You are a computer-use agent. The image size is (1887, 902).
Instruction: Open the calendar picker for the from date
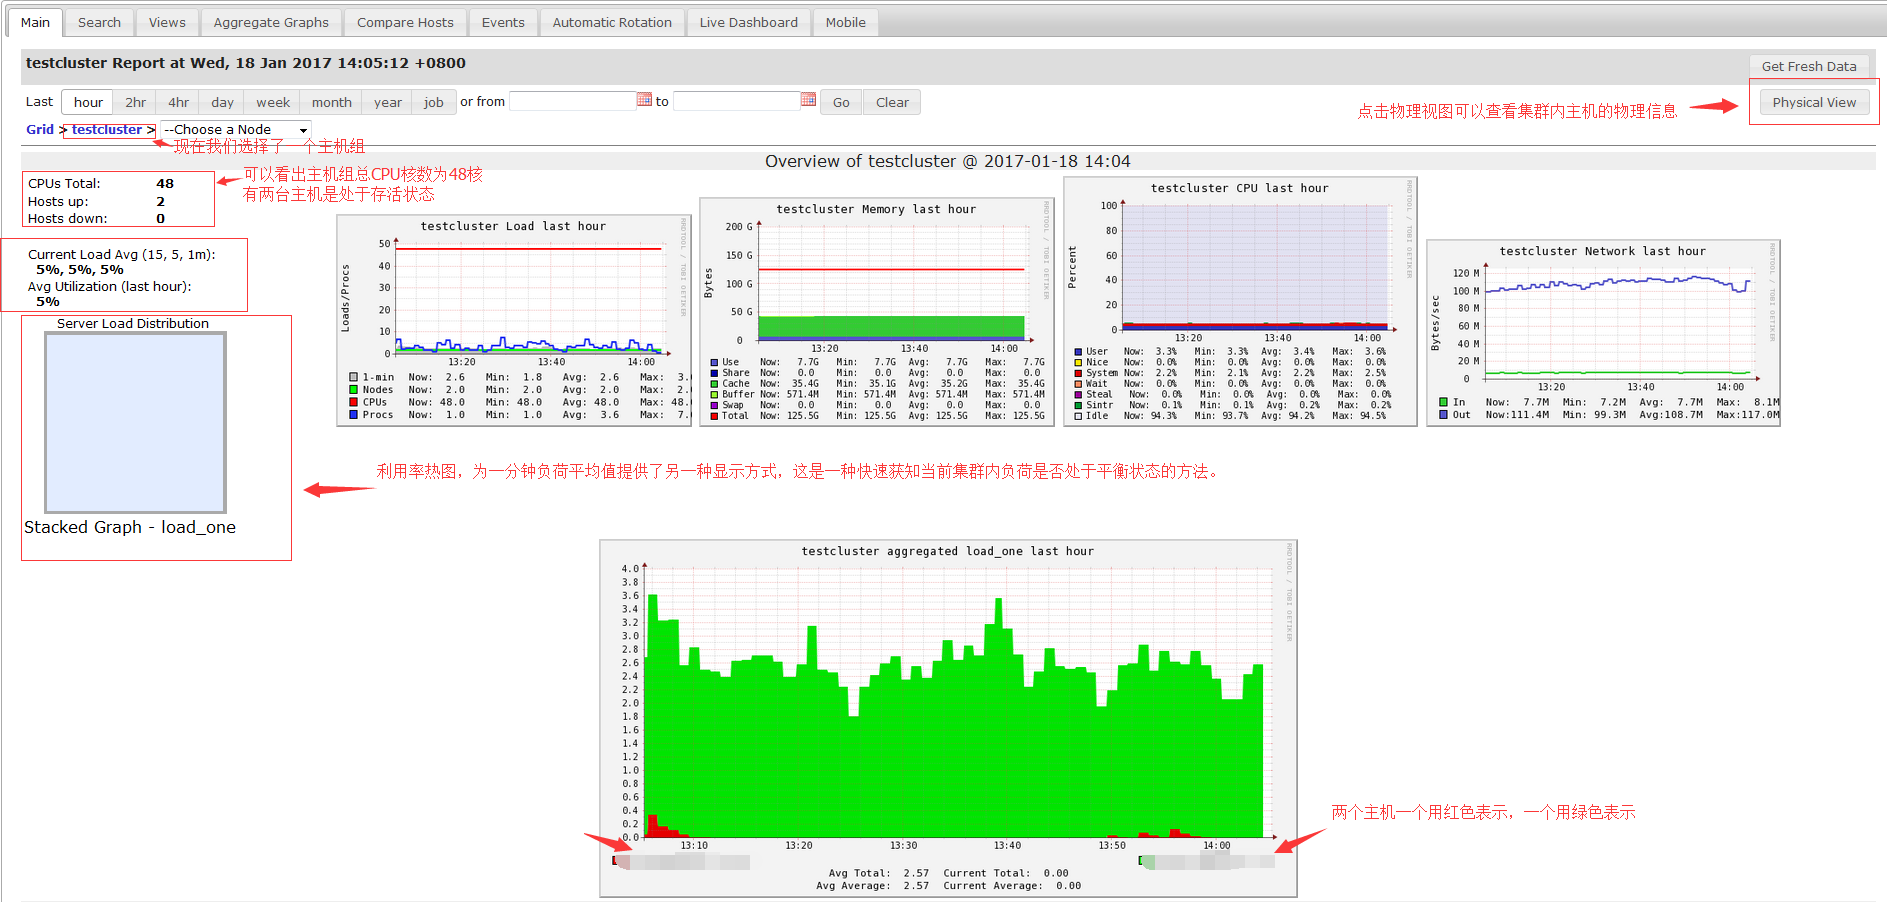click(645, 100)
